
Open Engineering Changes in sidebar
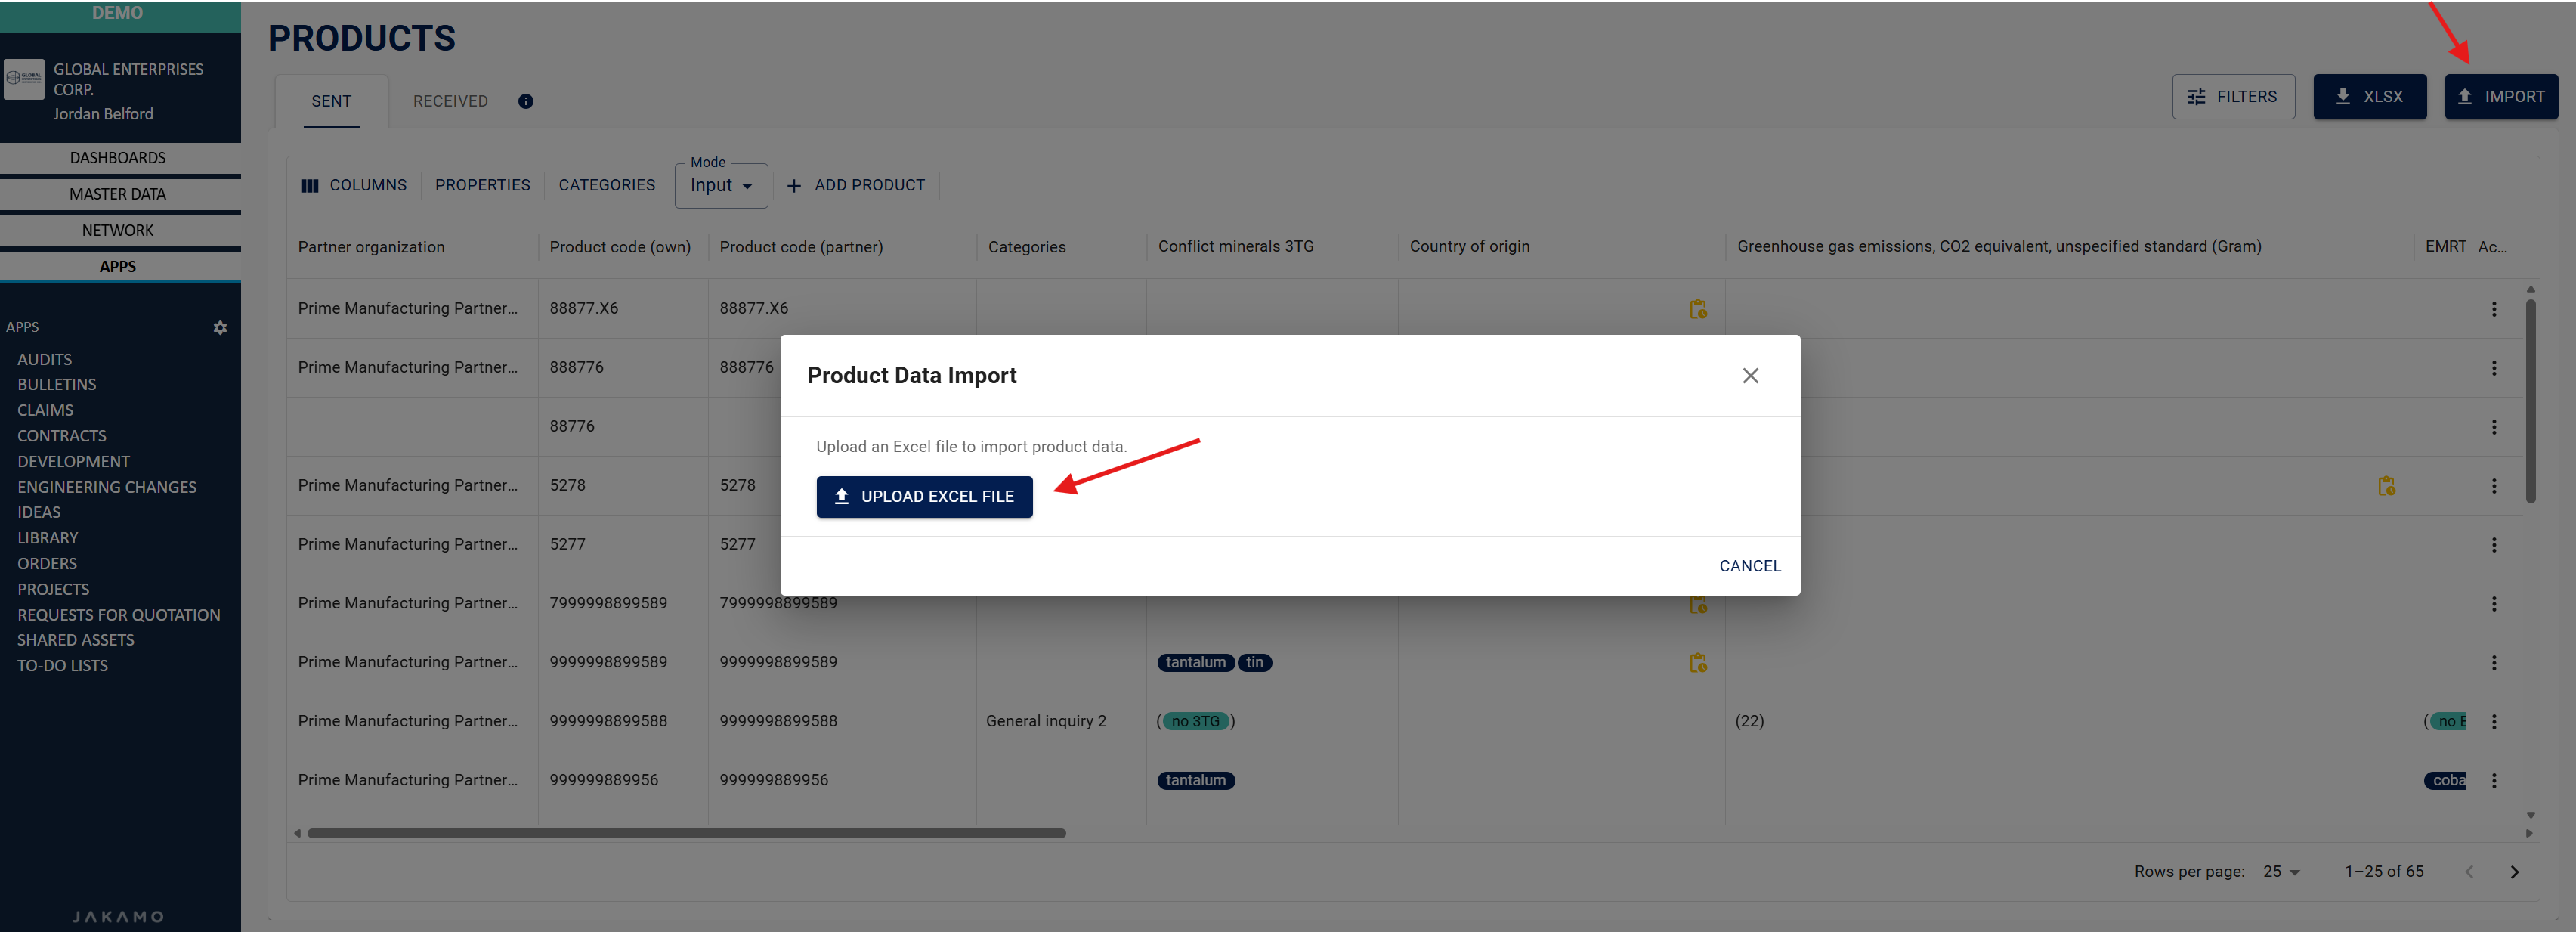pos(106,487)
